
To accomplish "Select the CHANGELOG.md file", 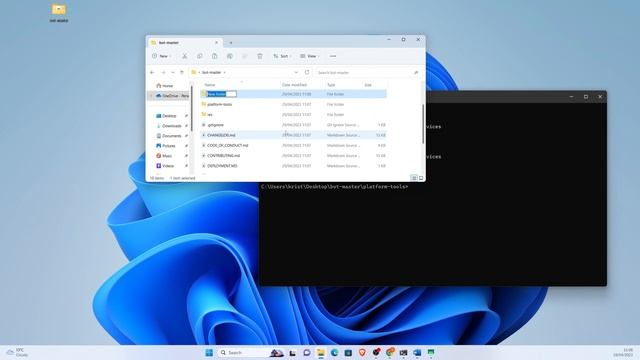I will click(293, 135).
